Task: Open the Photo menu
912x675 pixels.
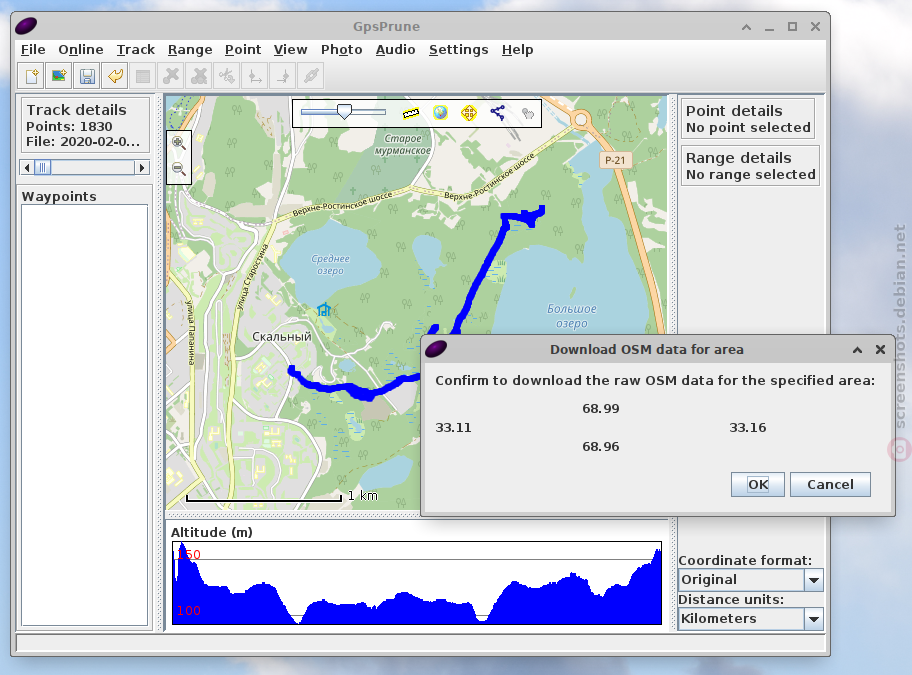Action: 341,49
